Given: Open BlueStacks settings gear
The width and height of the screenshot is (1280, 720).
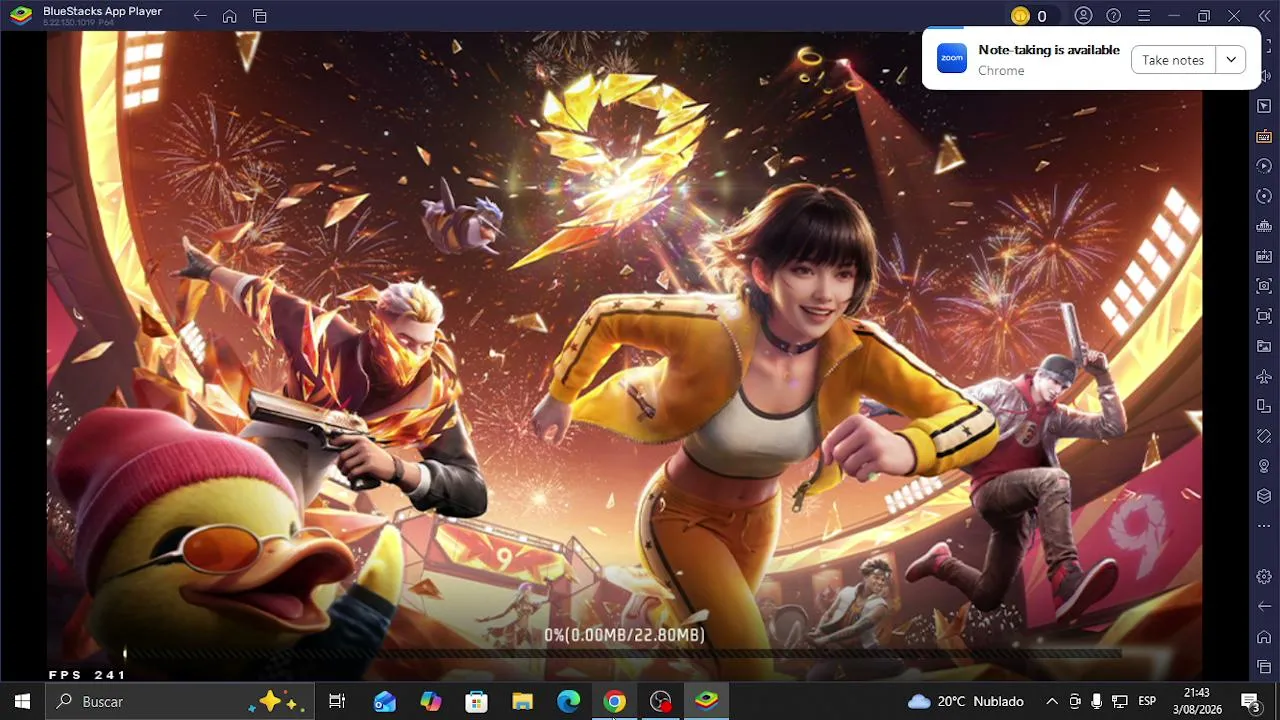Looking at the screenshot, I should [1264, 577].
